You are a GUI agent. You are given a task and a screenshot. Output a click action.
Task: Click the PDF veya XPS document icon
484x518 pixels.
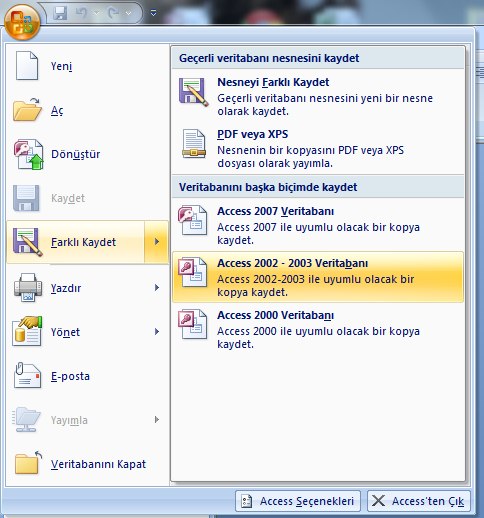pos(194,144)
